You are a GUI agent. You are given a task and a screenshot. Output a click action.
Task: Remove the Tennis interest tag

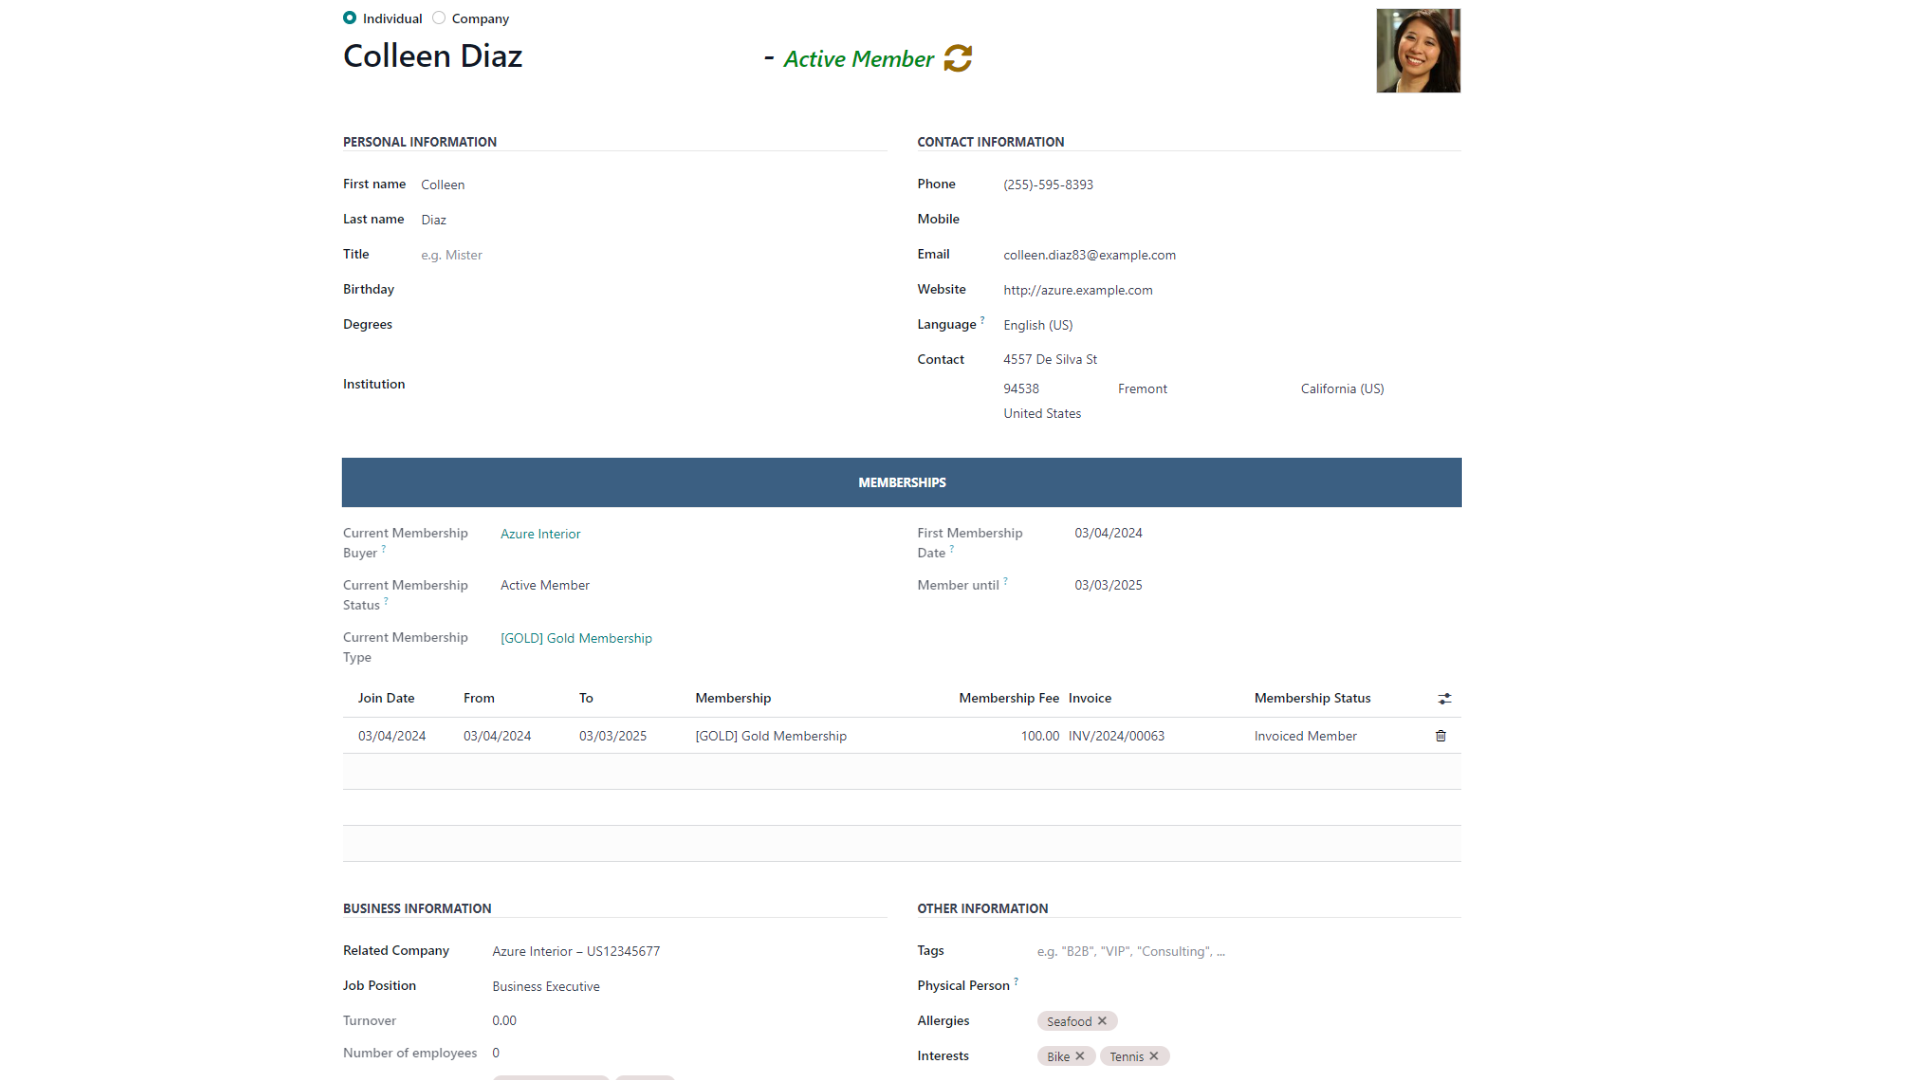[x=1154, y=1056]
